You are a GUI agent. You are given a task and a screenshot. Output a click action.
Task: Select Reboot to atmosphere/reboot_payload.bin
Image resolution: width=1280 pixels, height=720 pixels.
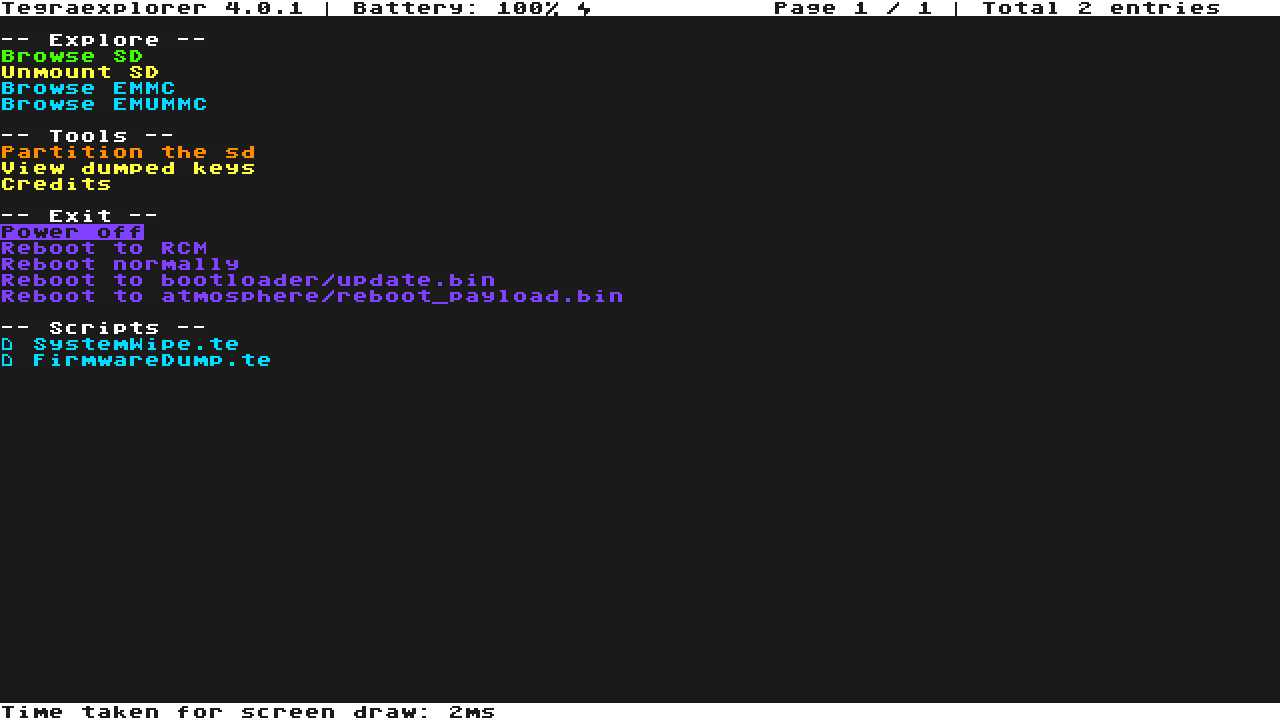312,296
